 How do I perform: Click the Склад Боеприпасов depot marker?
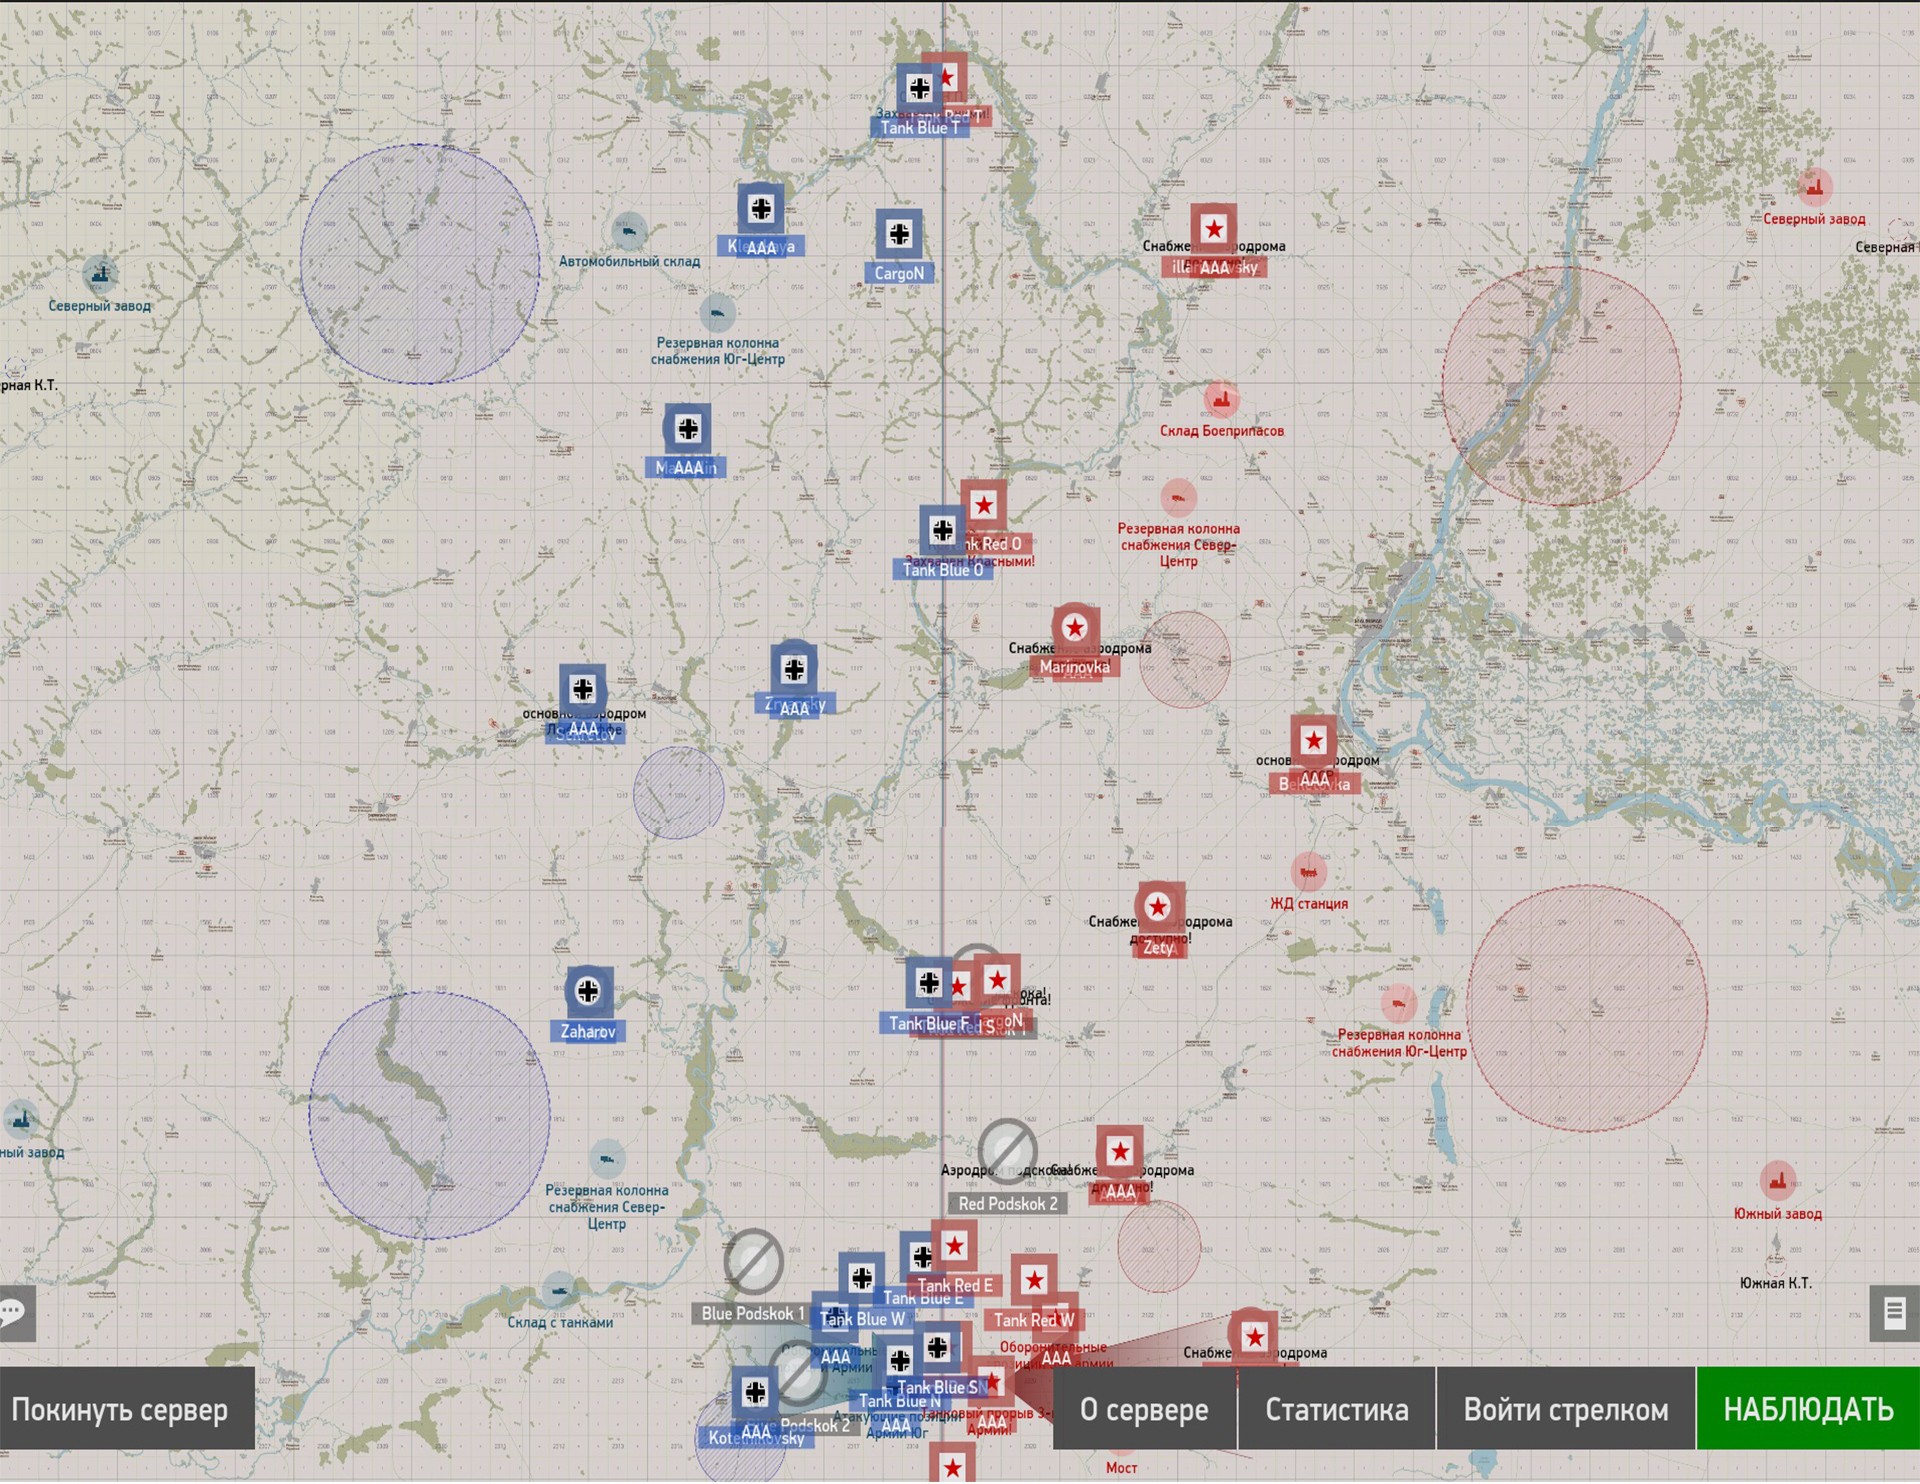point(1221,401)
